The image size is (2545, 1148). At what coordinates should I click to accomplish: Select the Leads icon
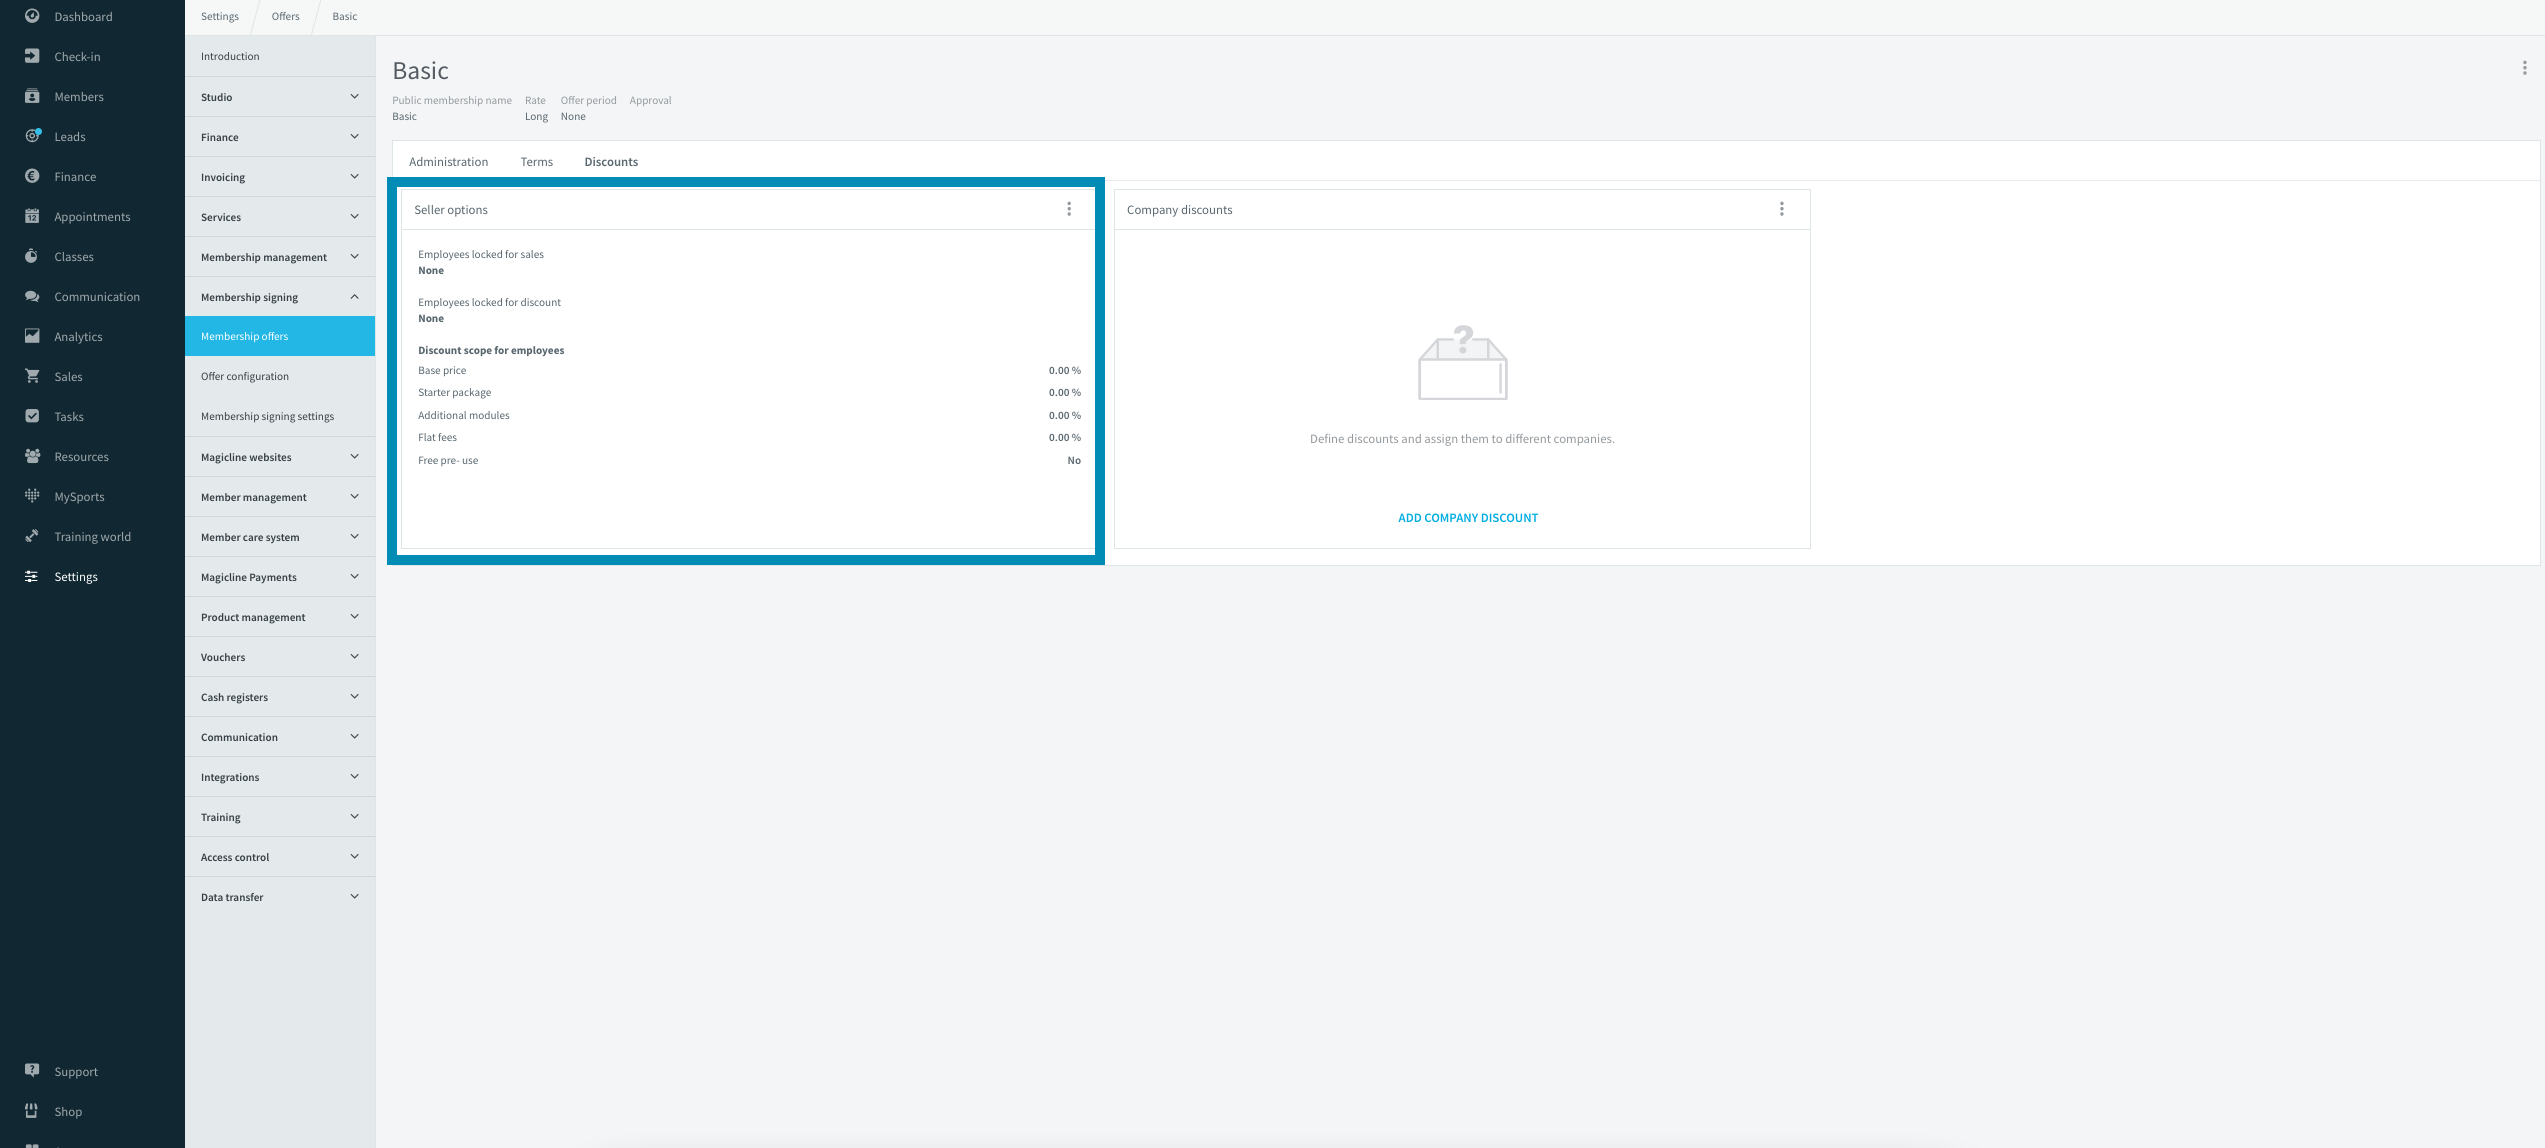[32, 136]
